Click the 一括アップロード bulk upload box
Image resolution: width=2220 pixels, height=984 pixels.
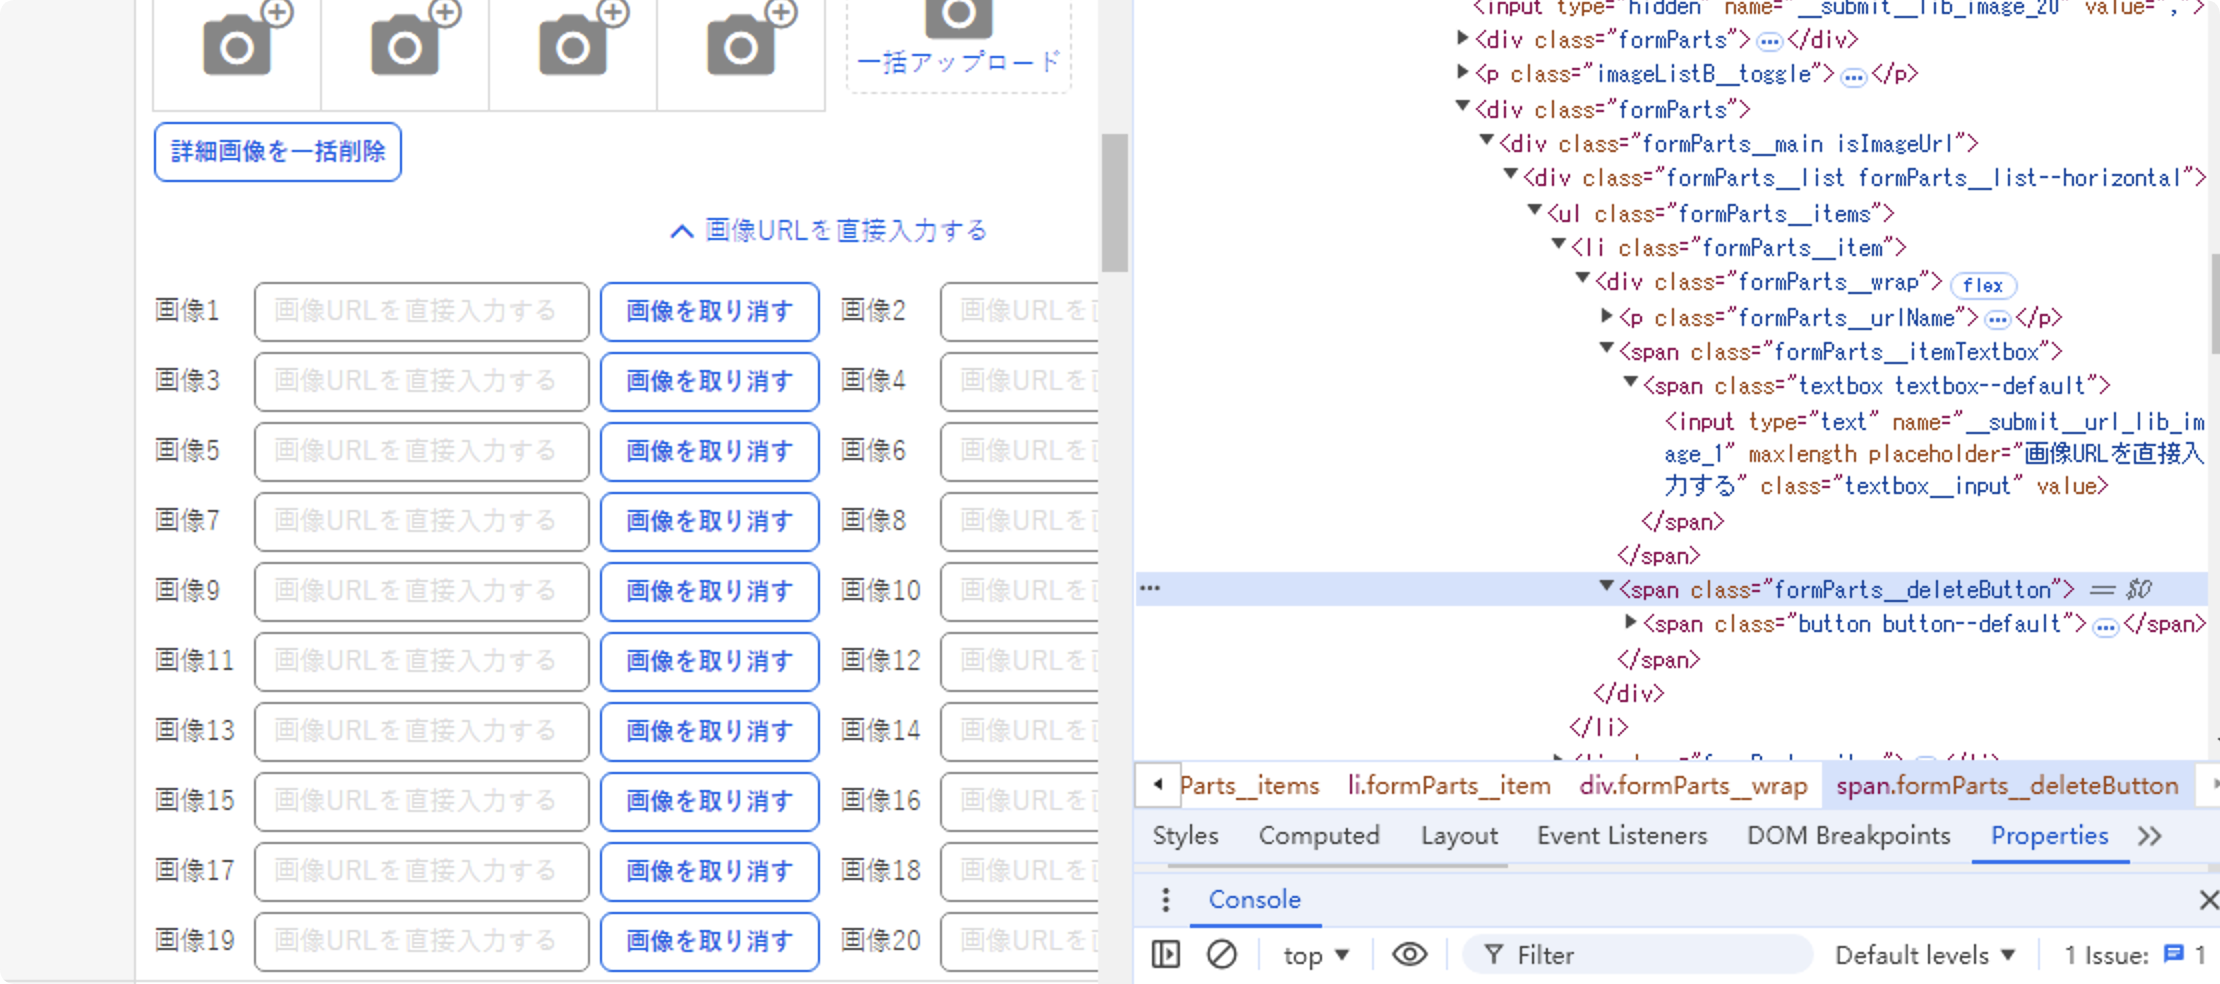tap(958, 45)
